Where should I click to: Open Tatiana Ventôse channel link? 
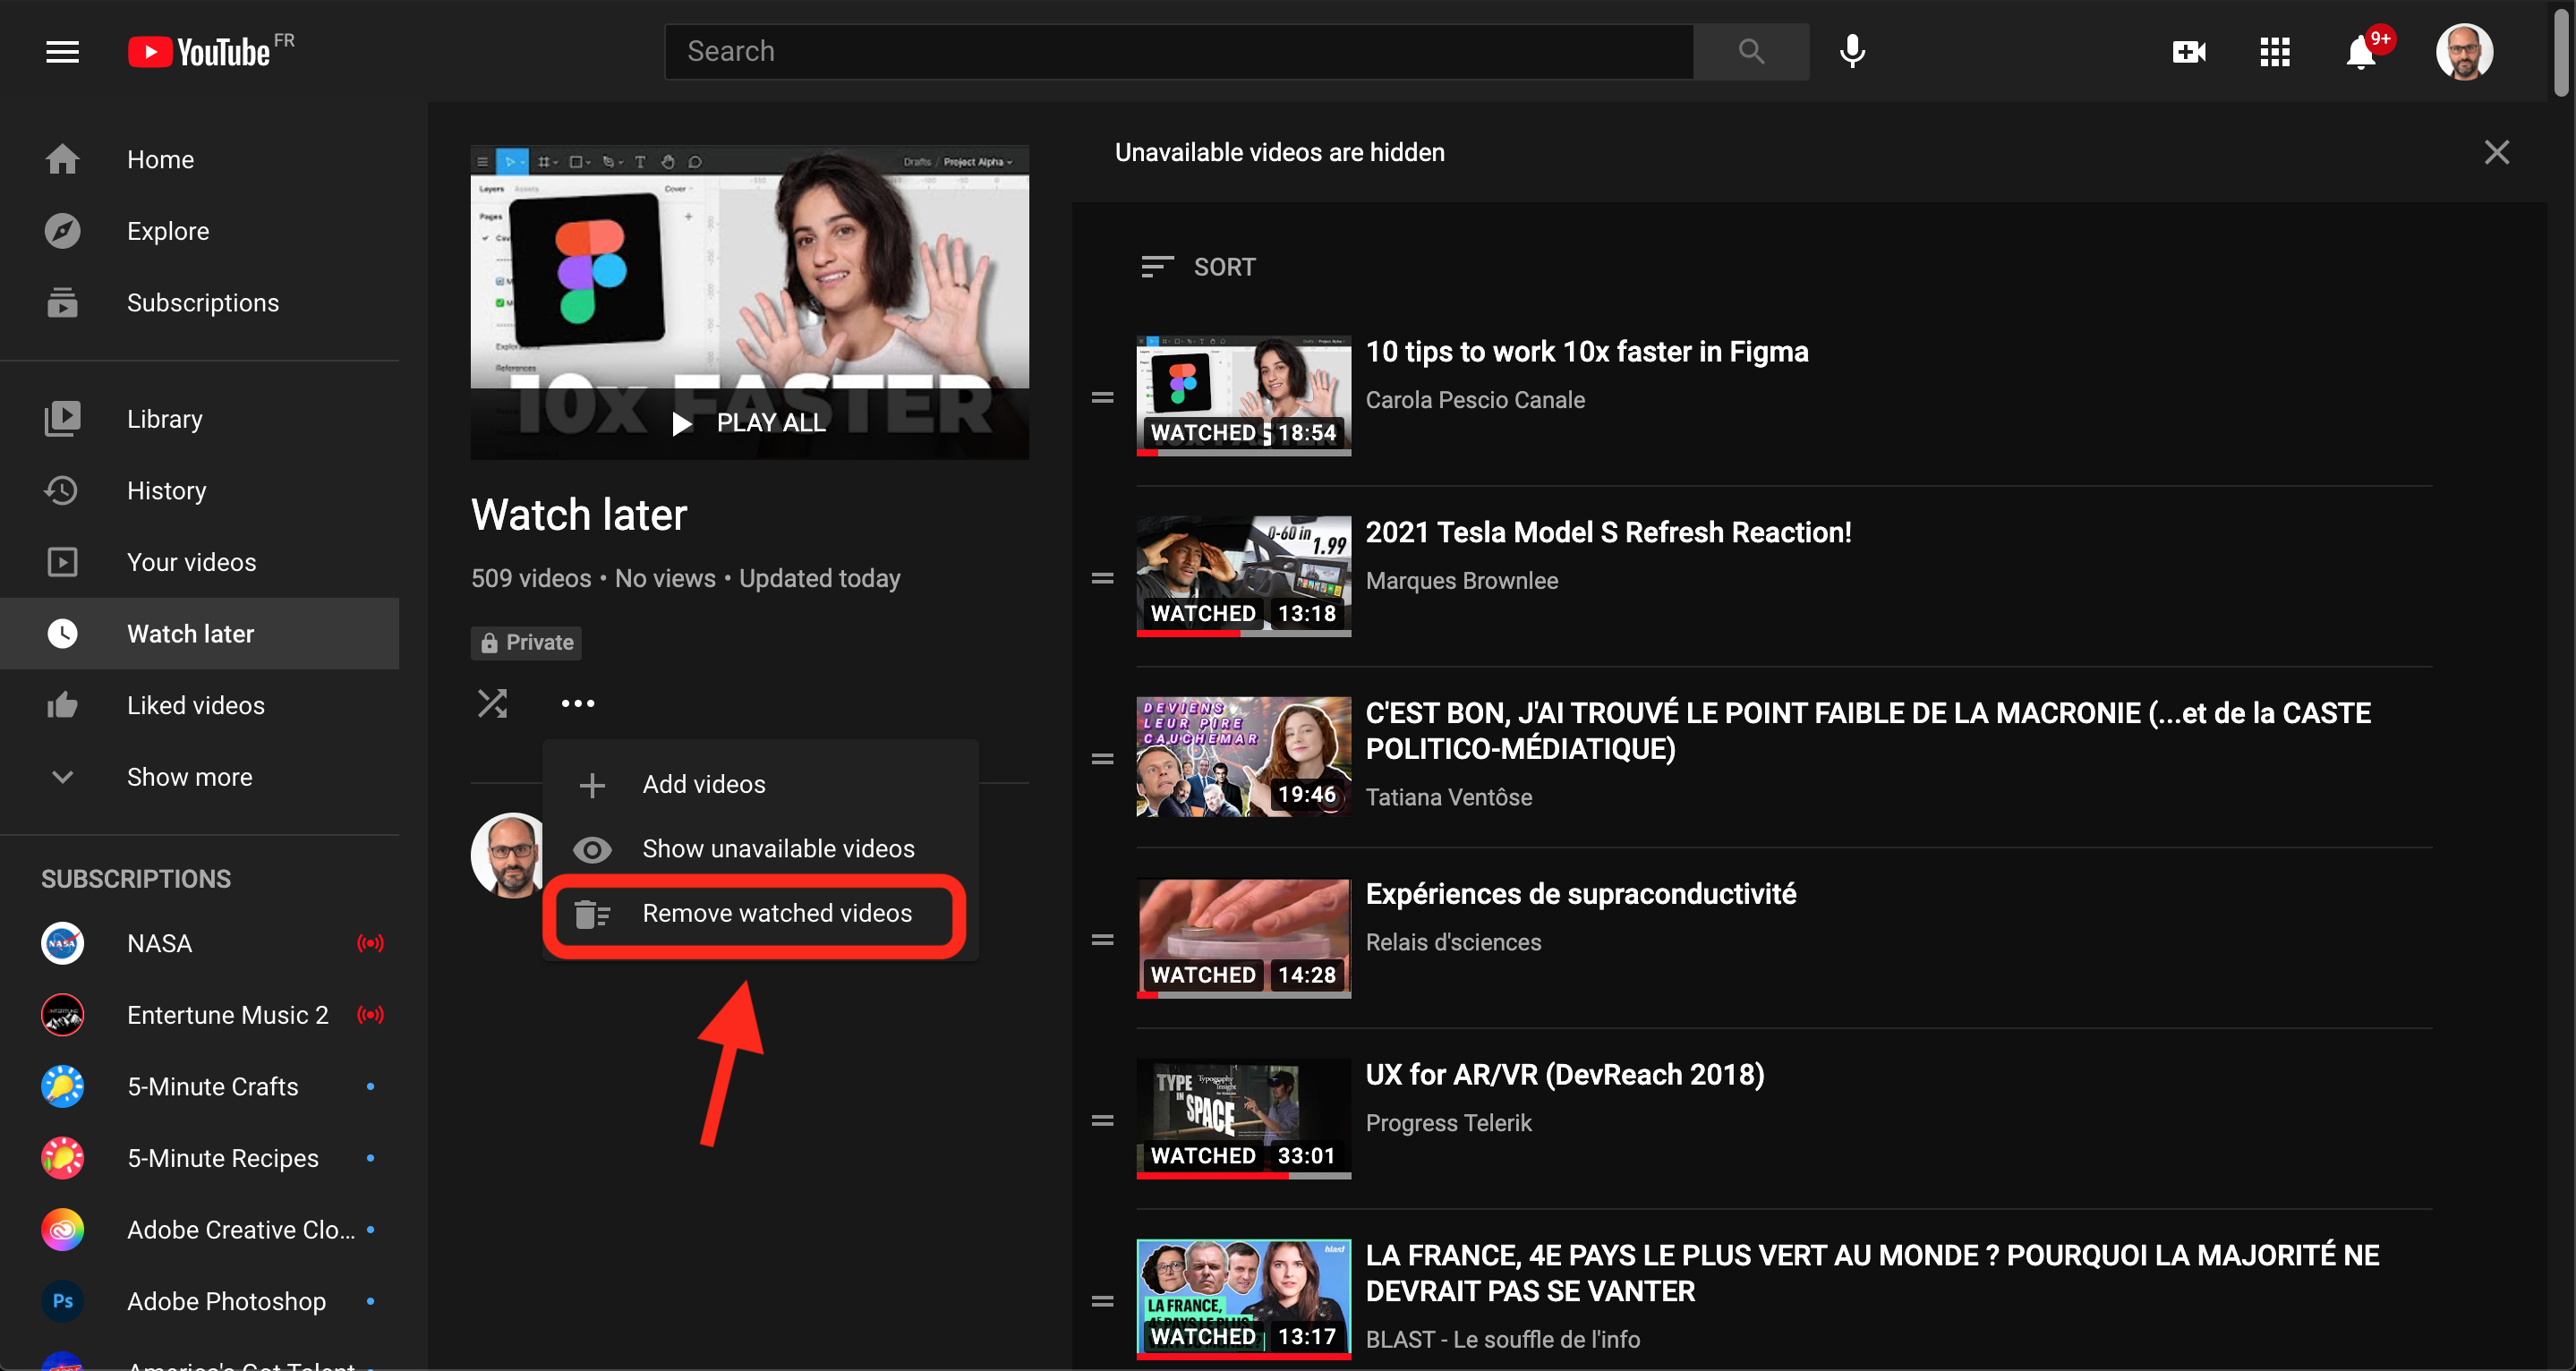[x=1449, y=797]
